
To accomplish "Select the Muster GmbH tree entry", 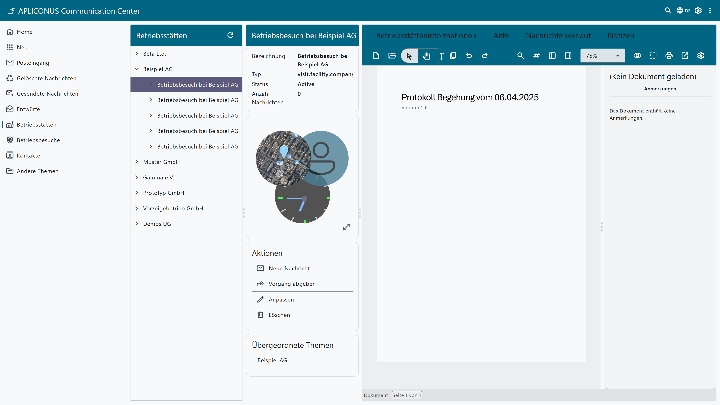I will 160,162.
